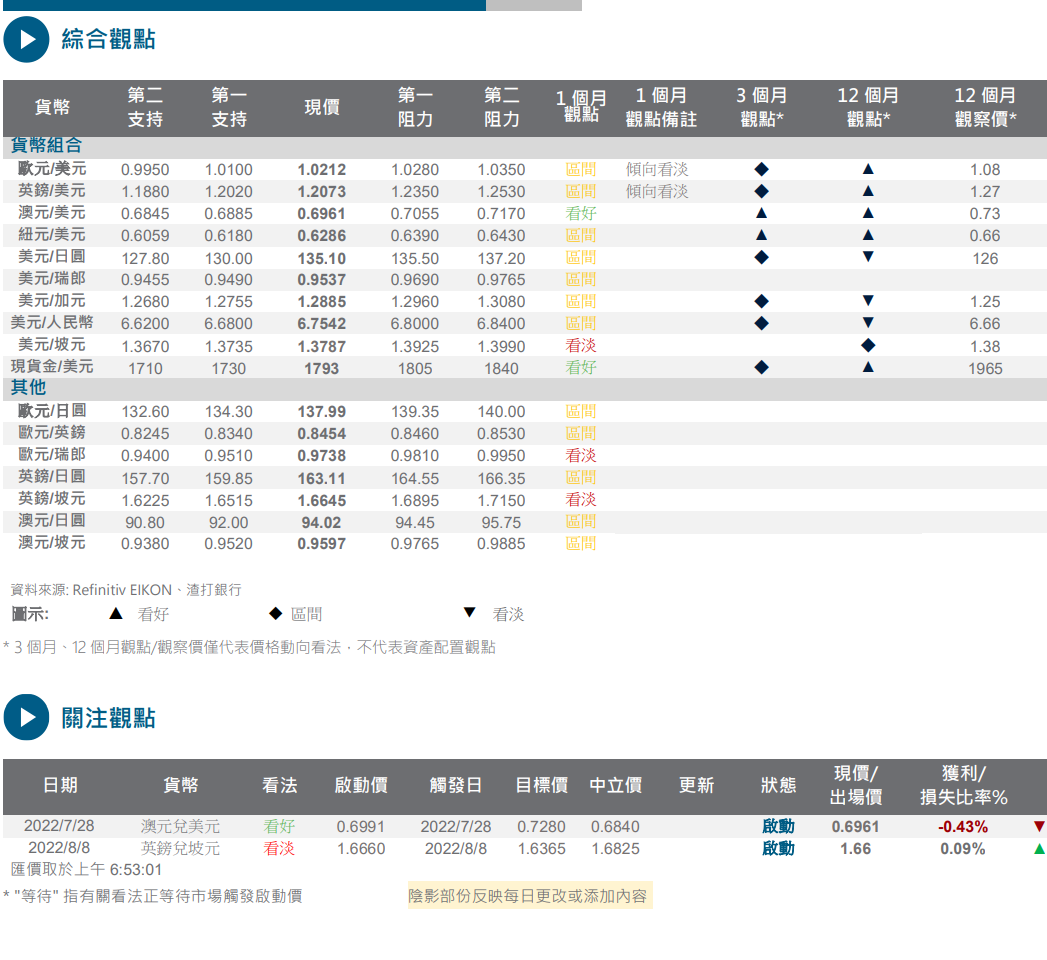
Task: Click the yellow highlighted 陰影部份 note
Action: click(528, 896)
